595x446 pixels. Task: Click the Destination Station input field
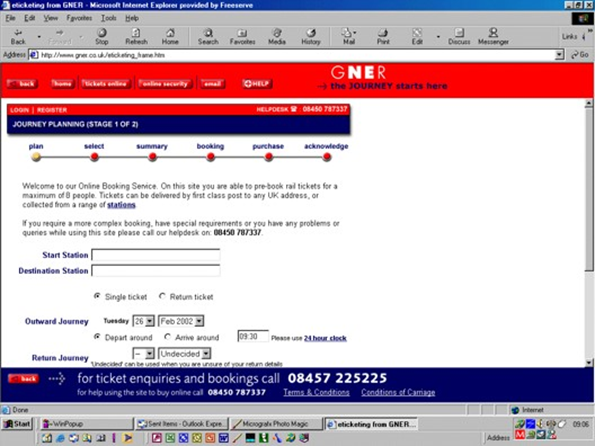coord(156,271)
